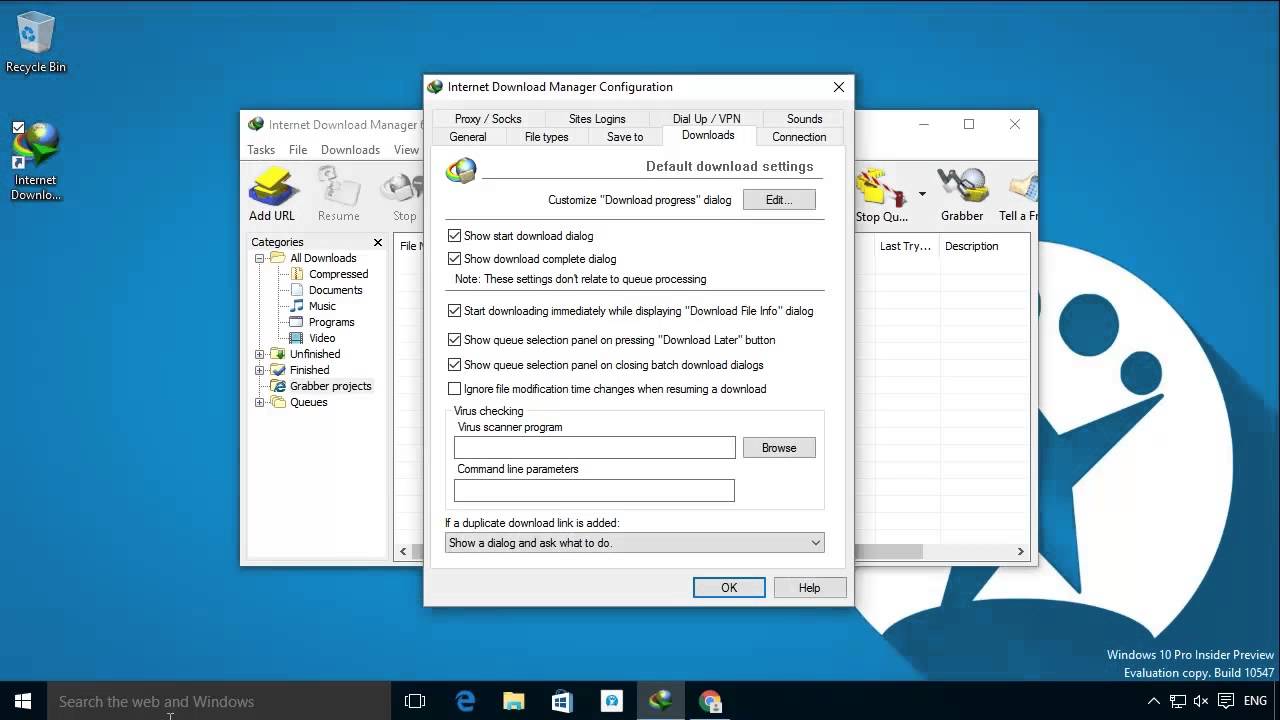Open File Explorer from taskbar
This screenshot has width=1280, height=720.
[x=514, y=701]
